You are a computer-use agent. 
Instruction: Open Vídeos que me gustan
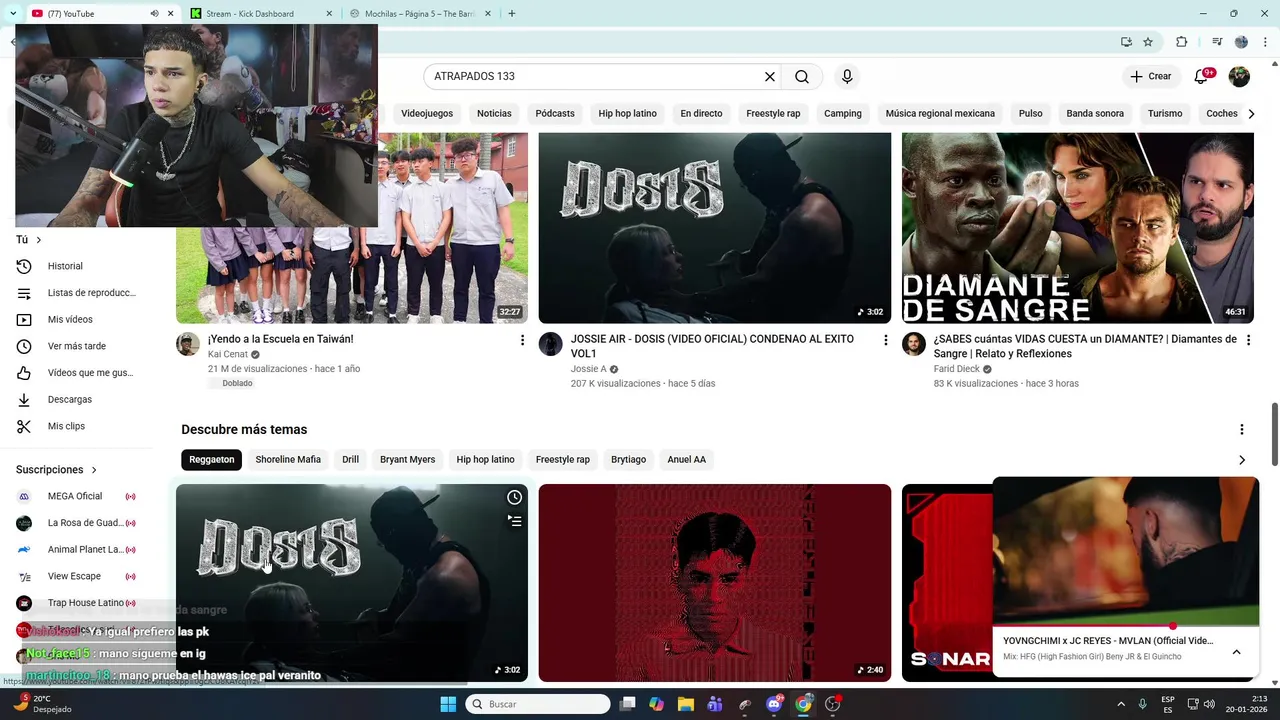click(75, 373)
